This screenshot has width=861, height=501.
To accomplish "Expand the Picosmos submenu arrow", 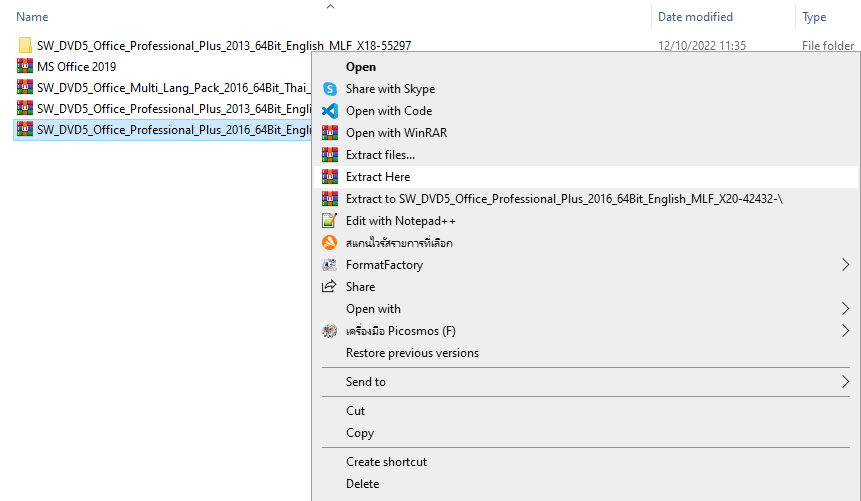I will point(846,331).
